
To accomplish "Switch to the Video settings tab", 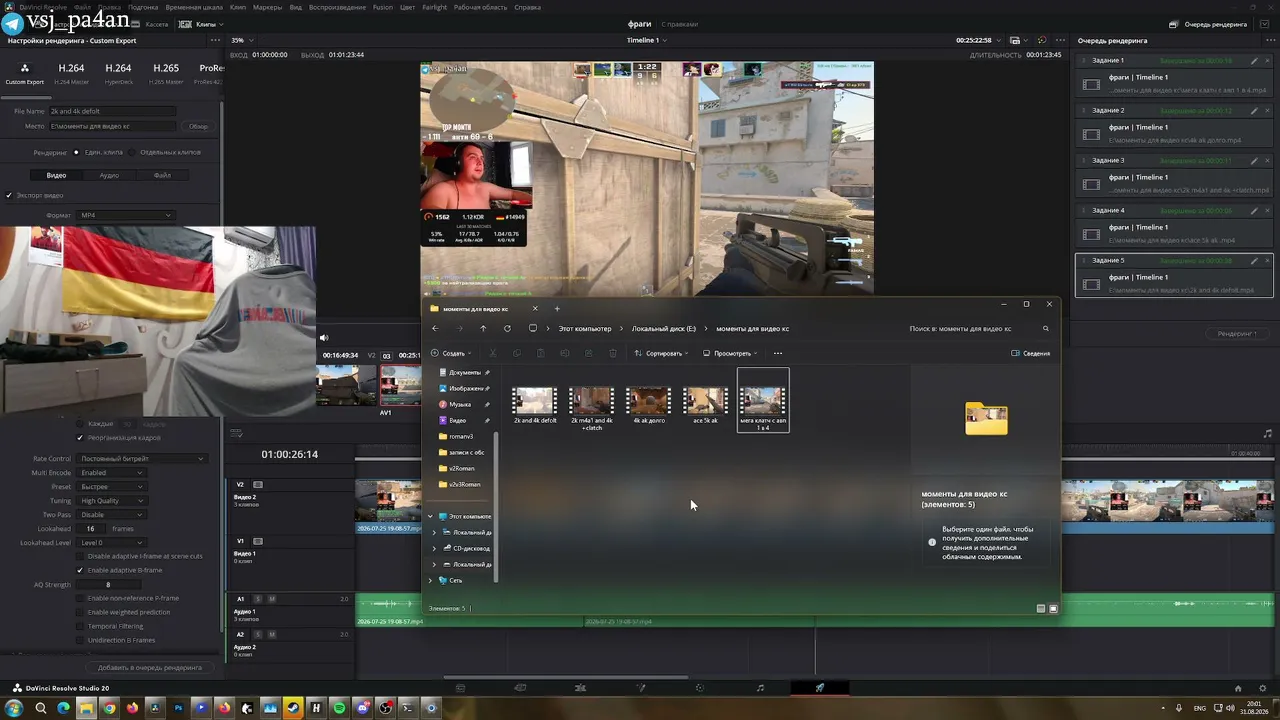I will pos(56,175).
